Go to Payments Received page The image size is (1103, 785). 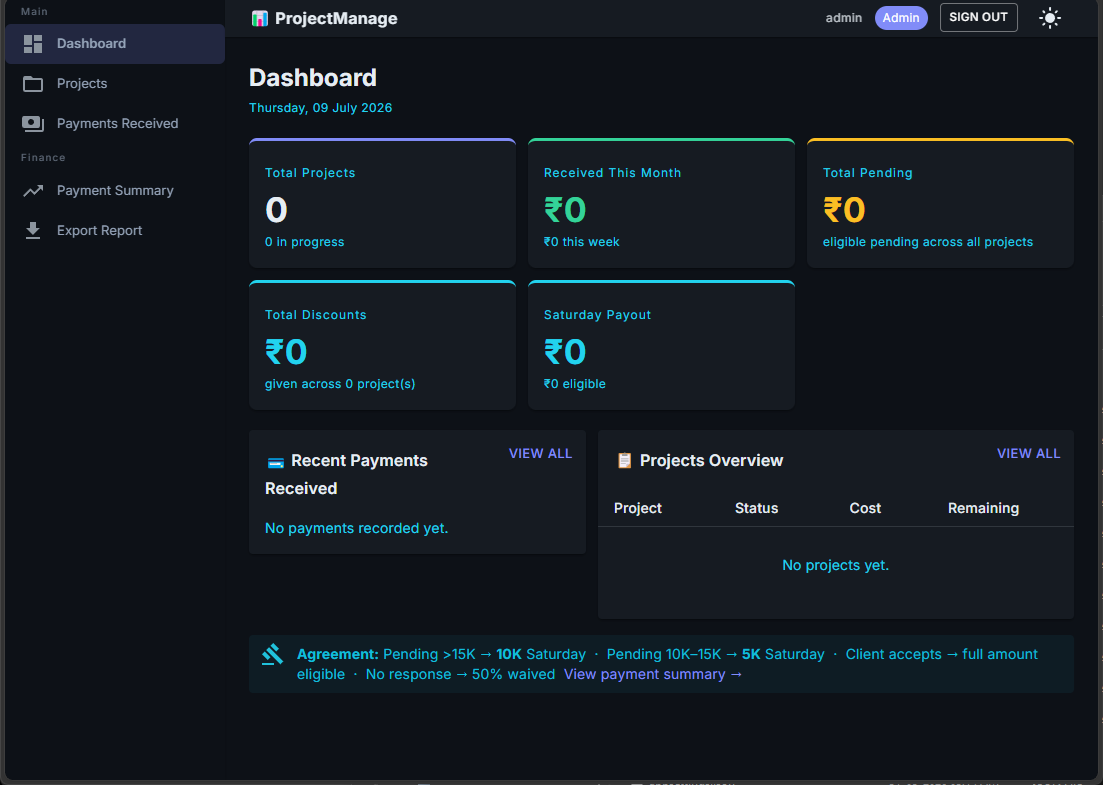point(115,124)
